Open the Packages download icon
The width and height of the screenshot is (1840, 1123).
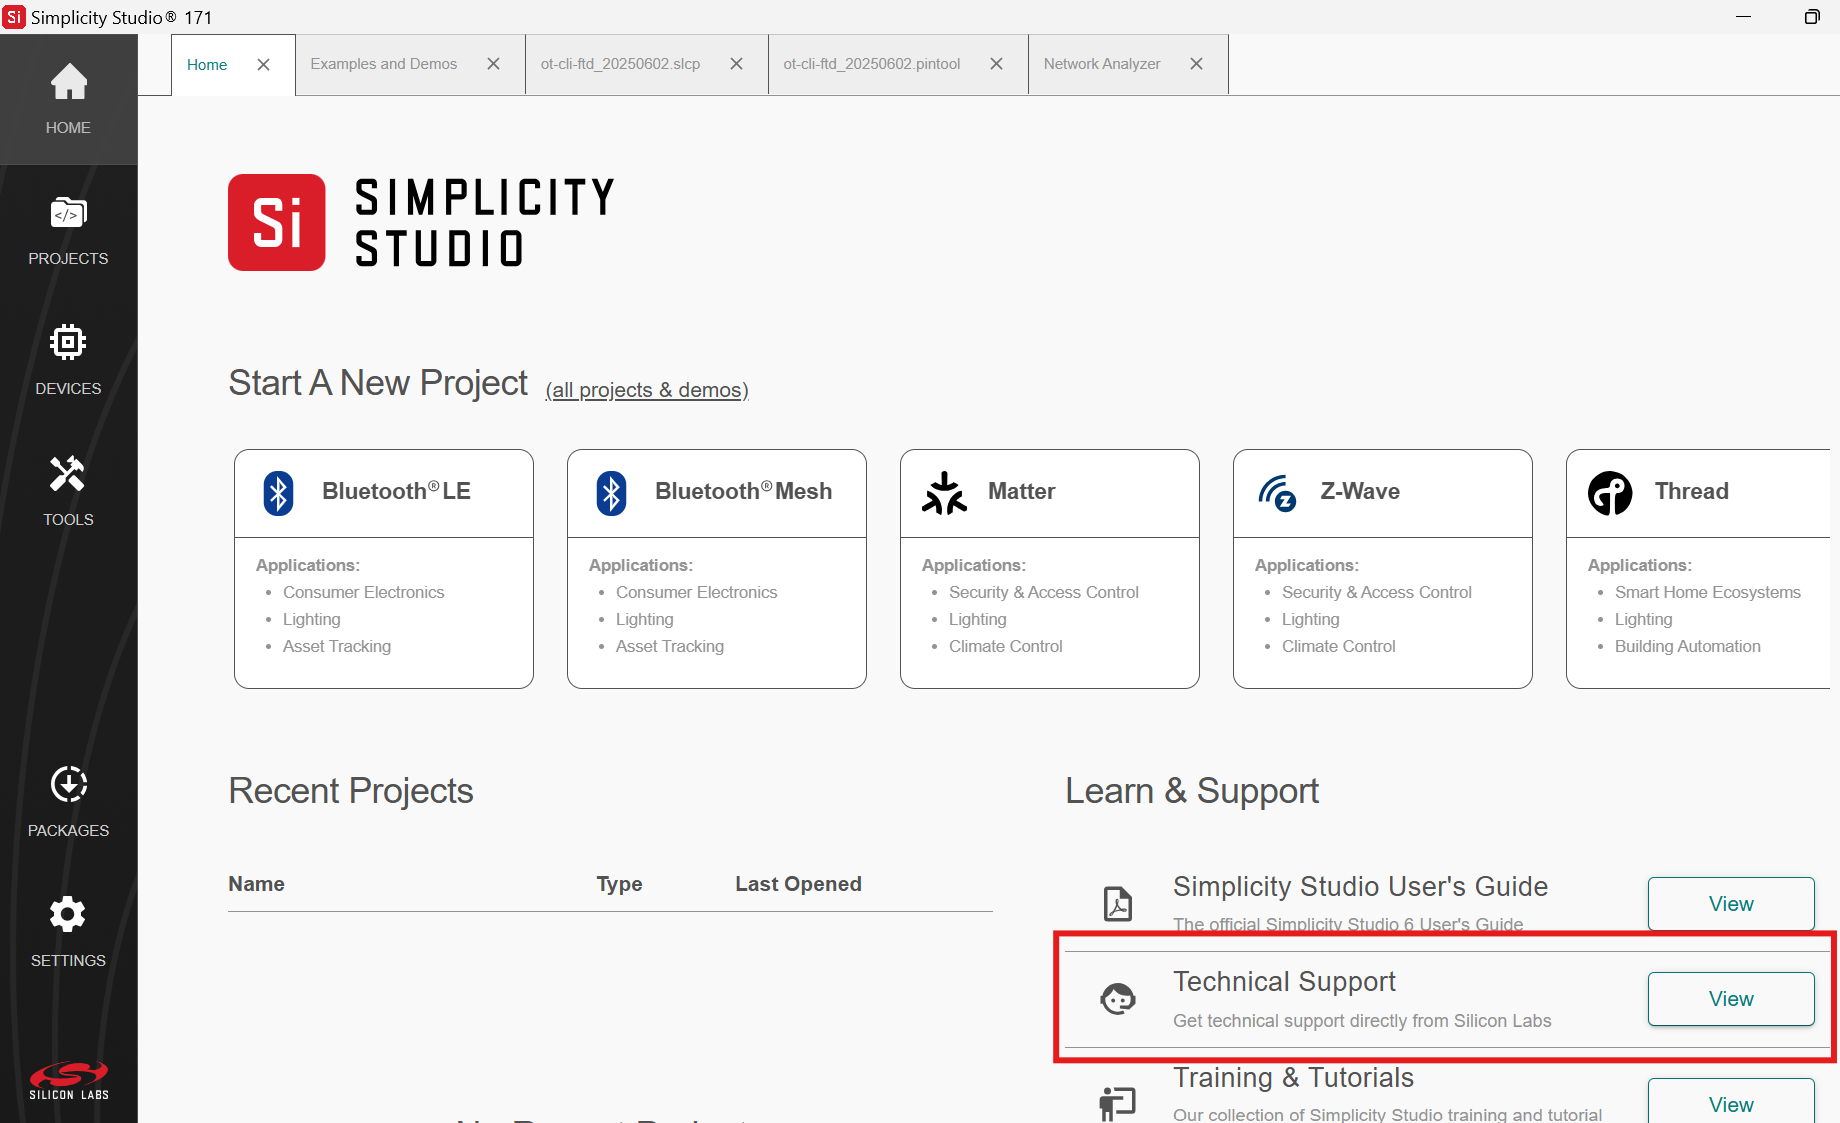point(68,785)
